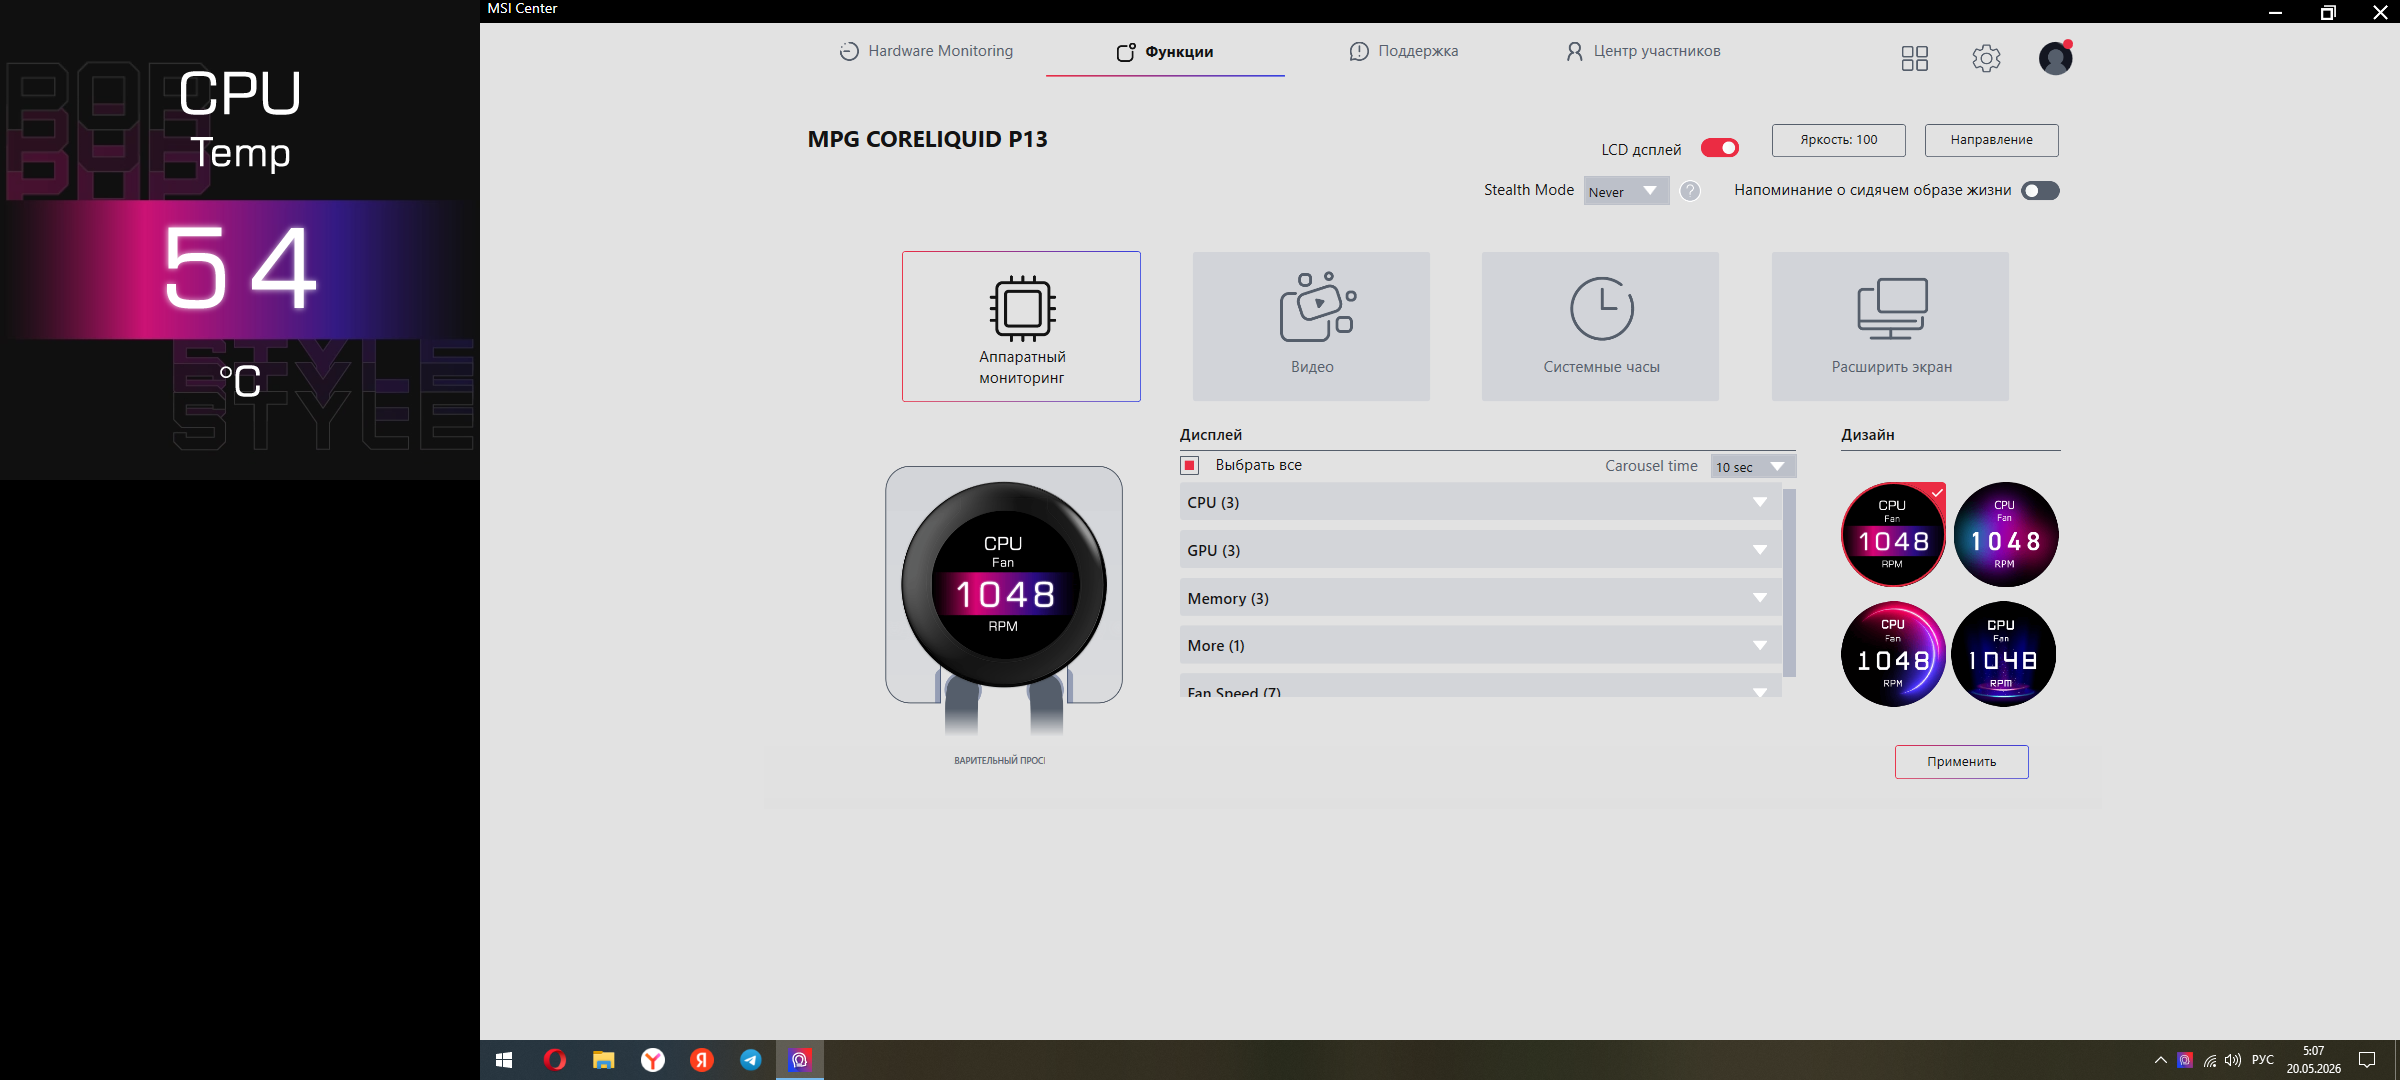The width and height of the screenshot is (2400, 1080).
Task: Toggle the Выбрать все checkbox
Action: (x=1190, y=465)
